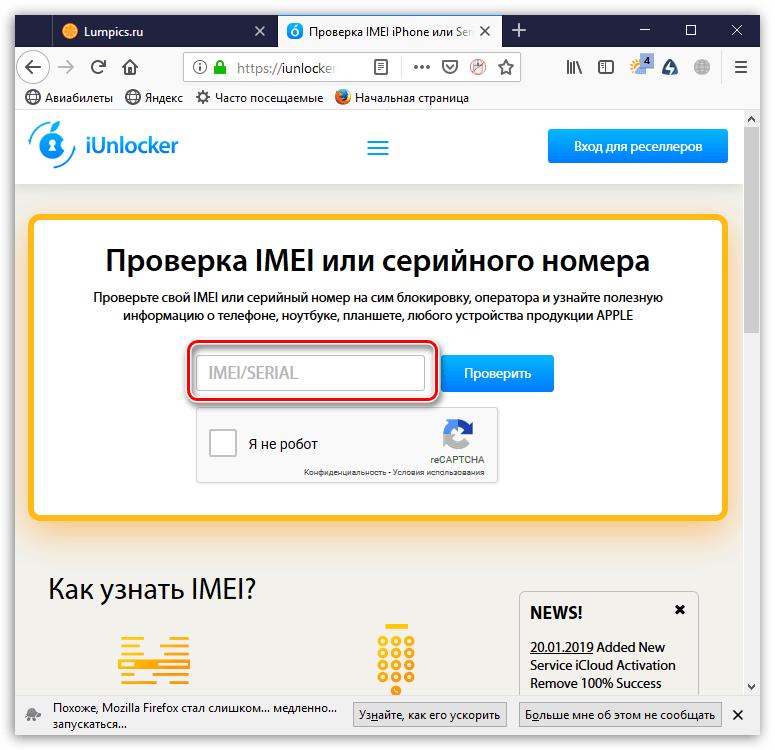This screenshot has width=775, height=750.
Task: Show the sidebar panels
Action: (x=605, y=67)
